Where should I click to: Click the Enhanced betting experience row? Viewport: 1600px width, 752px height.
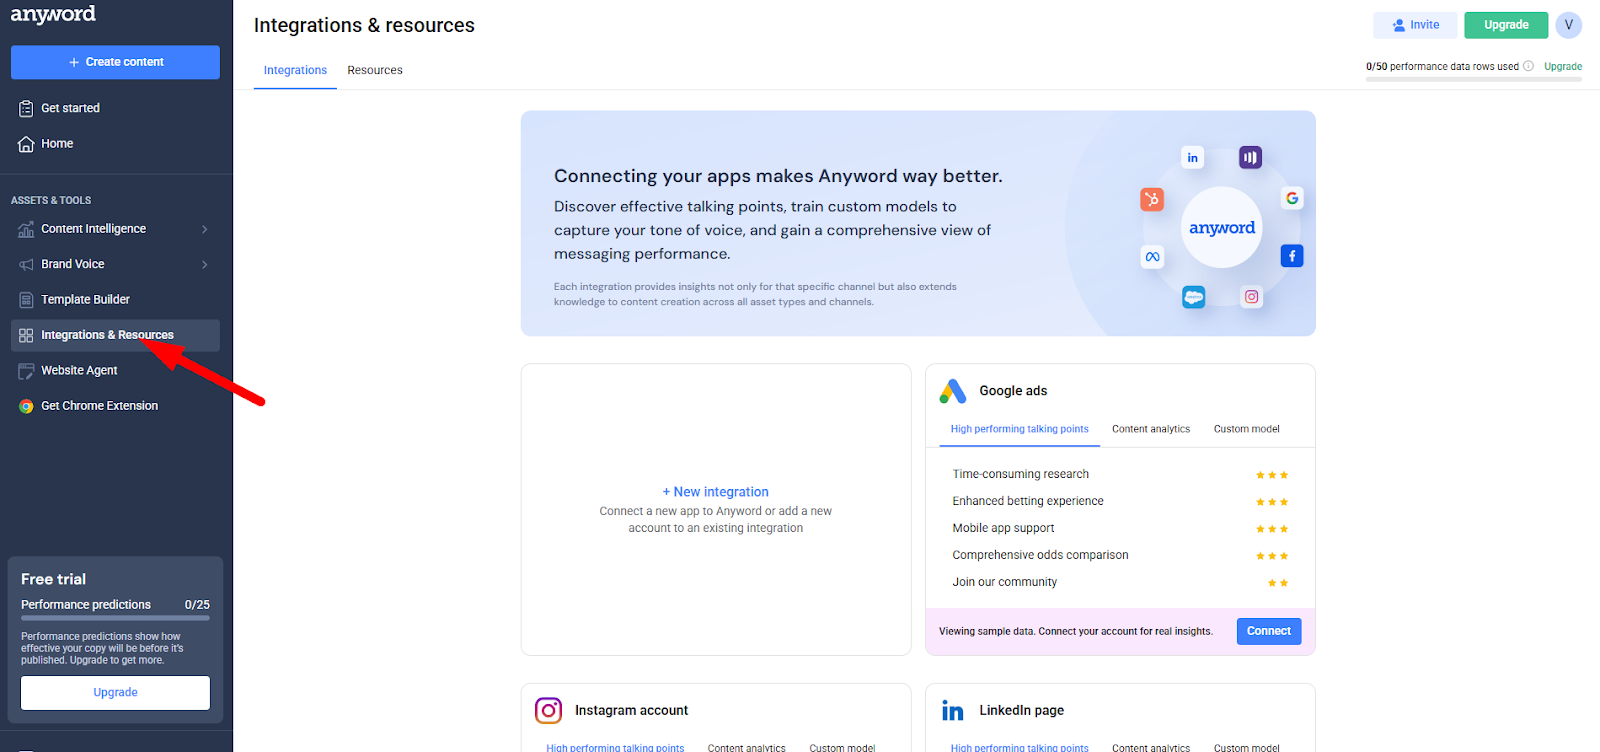(x=1120, y=502)
